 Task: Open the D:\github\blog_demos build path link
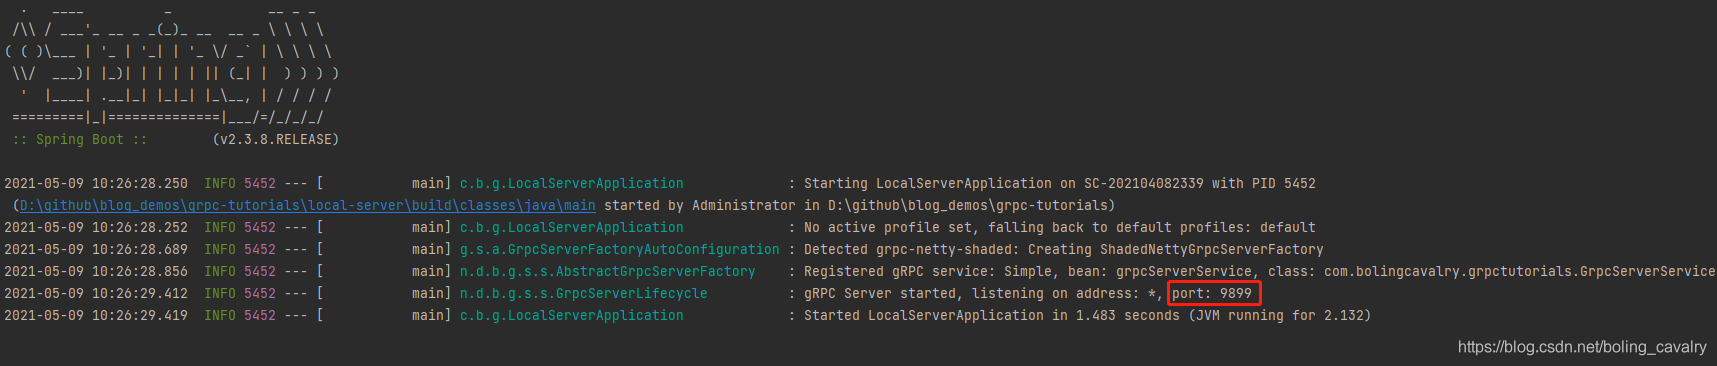click(x=308, y=205)
